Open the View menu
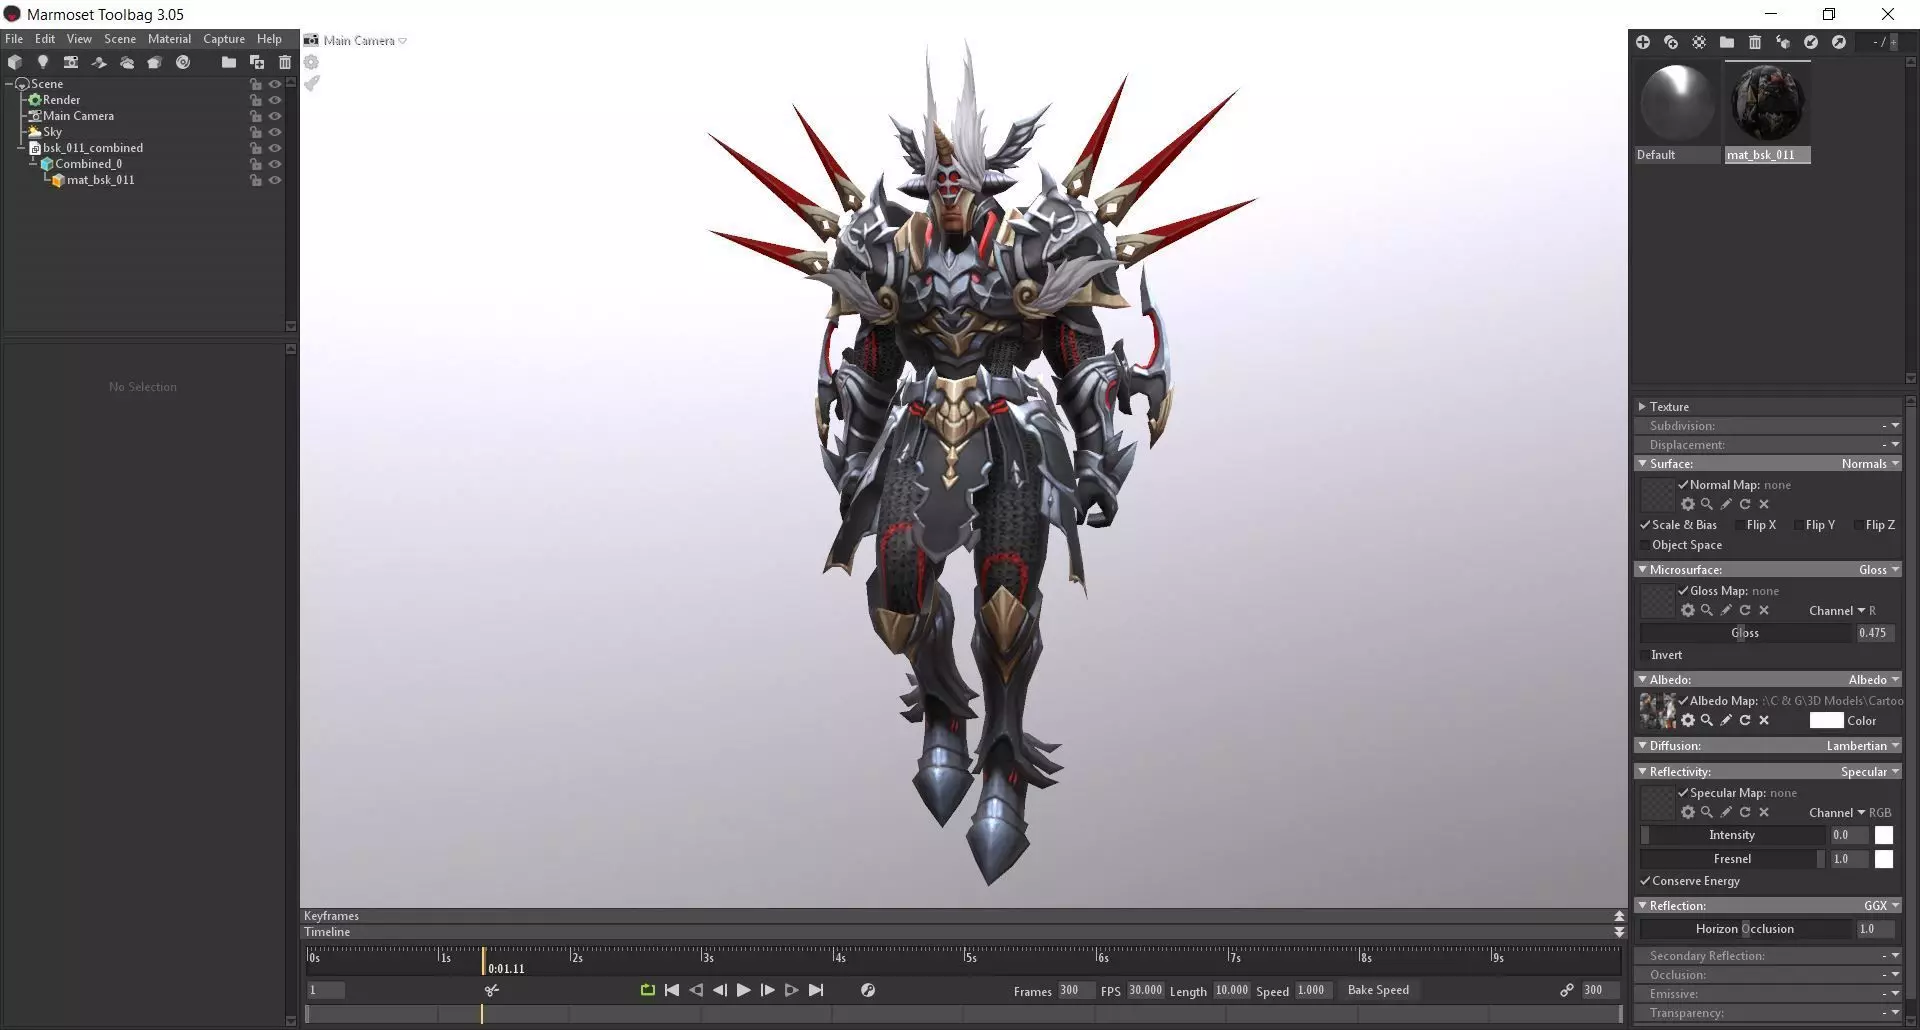 (x=79, y=39)
